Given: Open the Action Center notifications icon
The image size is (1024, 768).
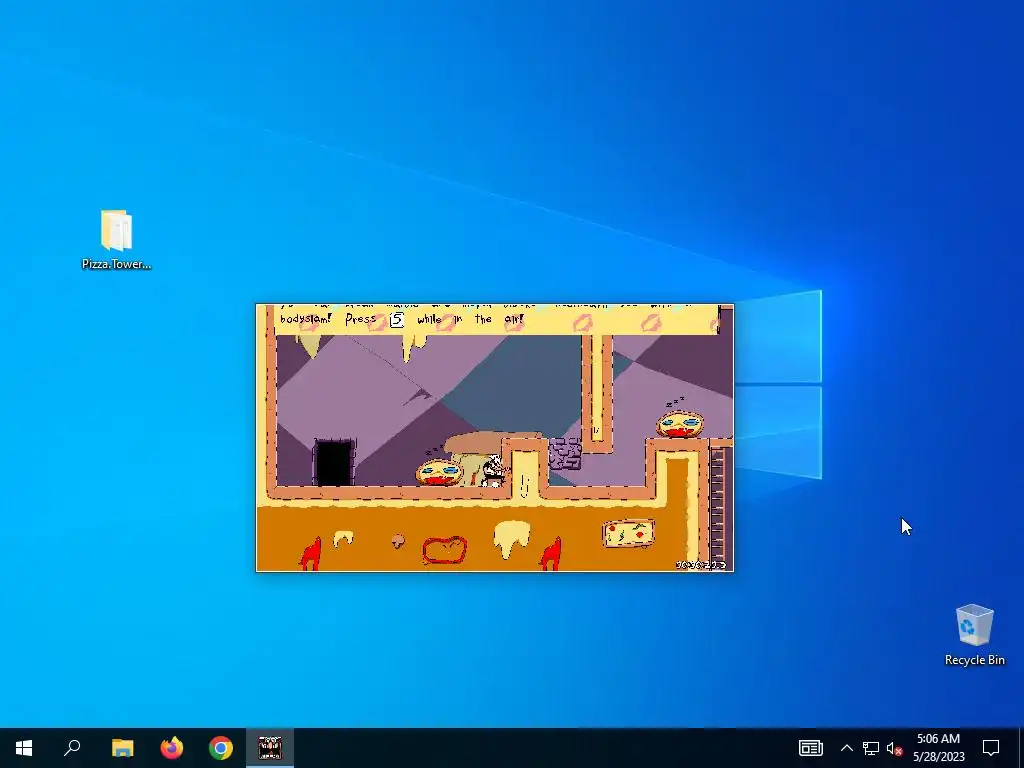Looking at the screenshot, I should pyautogui.click(x=991, y=748).
